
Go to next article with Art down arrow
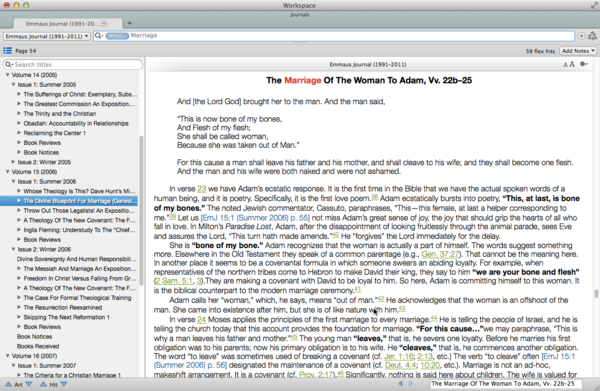[x=29, y=384]
